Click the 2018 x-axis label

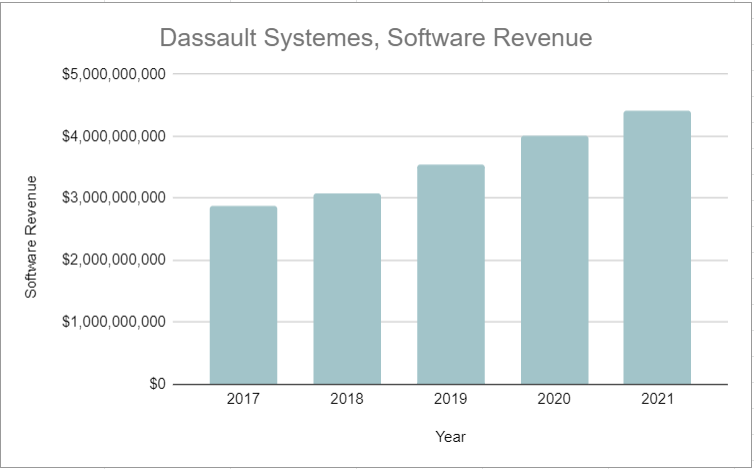coord(347,399)
